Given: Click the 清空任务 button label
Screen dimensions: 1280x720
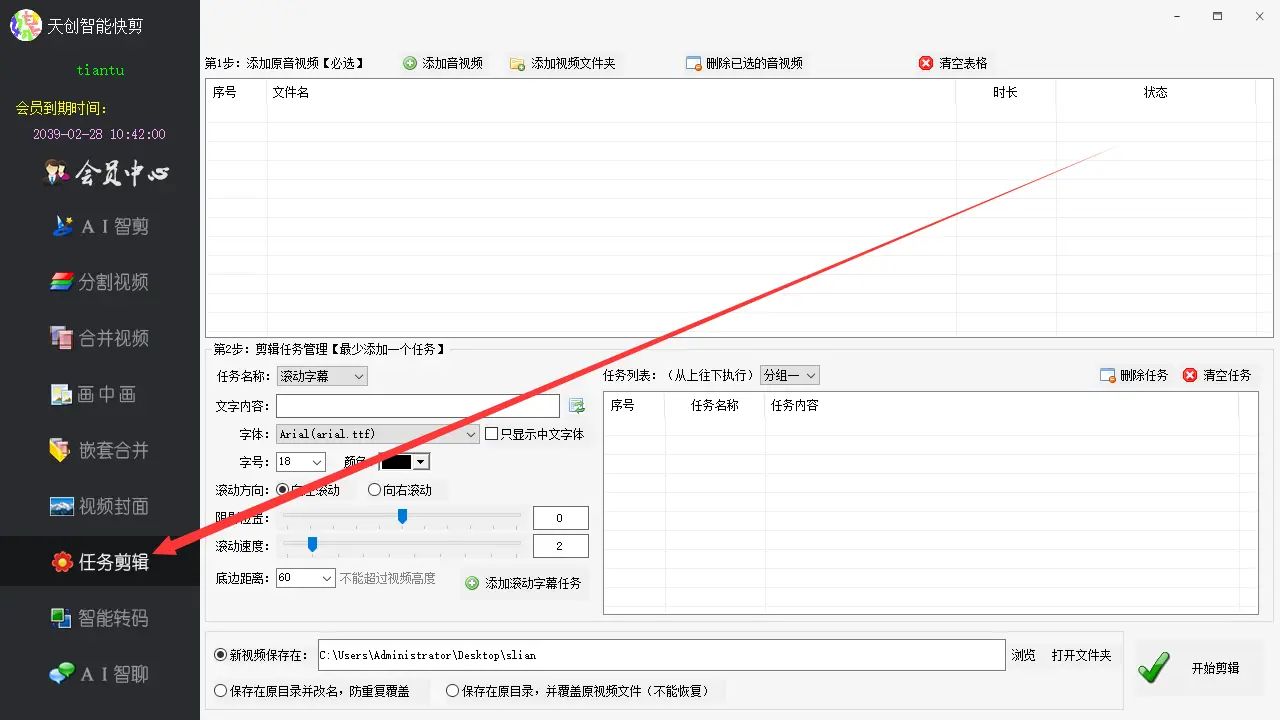Looking at the screenshot, I should [x=1227, y=375].
